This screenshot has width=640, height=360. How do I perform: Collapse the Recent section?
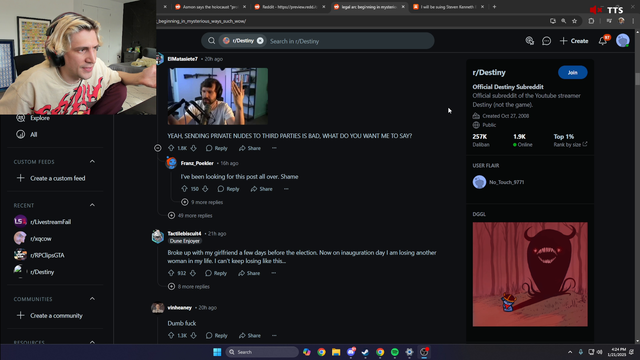(x=92, y=205)
